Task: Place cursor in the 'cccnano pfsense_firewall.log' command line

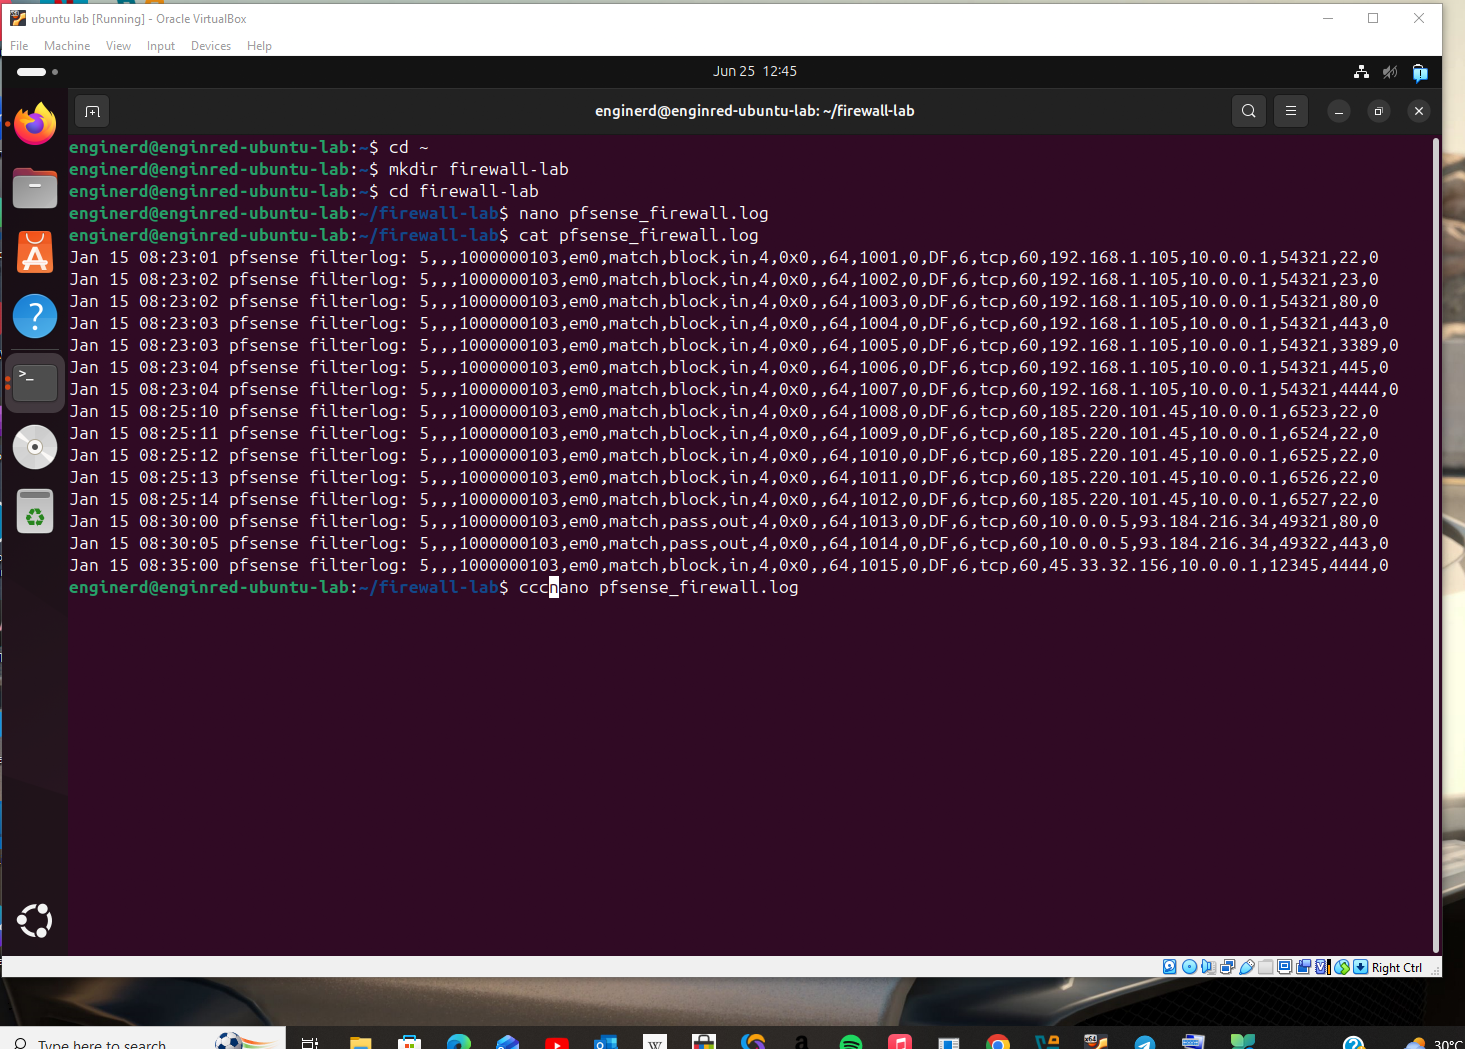Action: pos(658,587)
